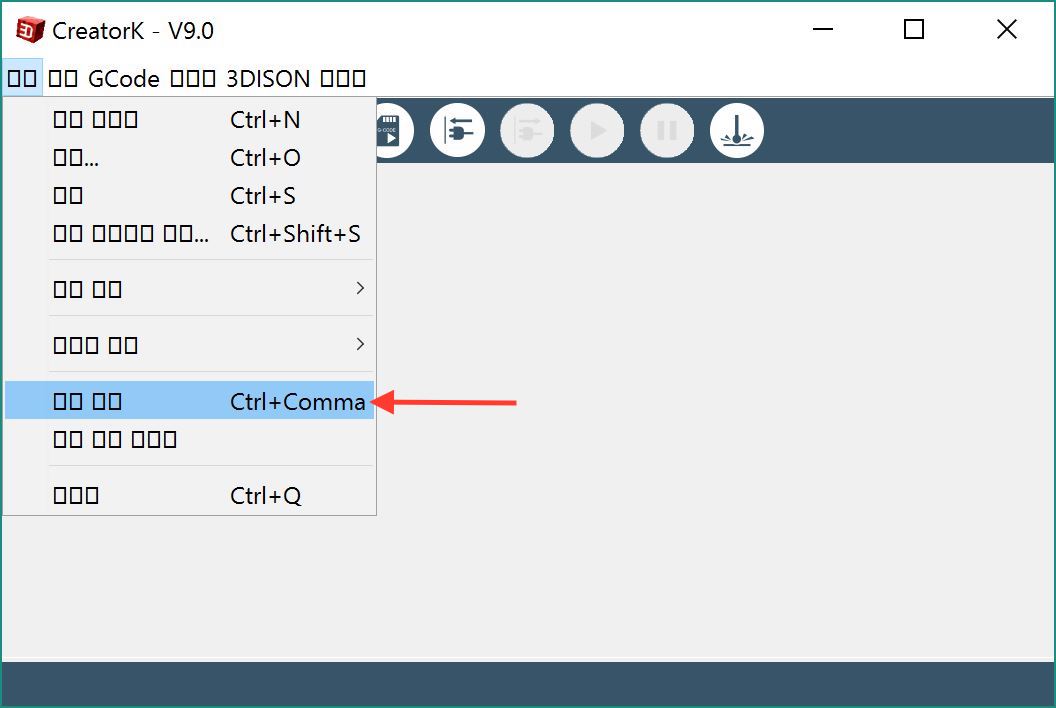This screenshot has height=708, width=1056.
Task: Choose the menu entry with Ctrl+O shortcut
Action: click(x=189, y=158)
